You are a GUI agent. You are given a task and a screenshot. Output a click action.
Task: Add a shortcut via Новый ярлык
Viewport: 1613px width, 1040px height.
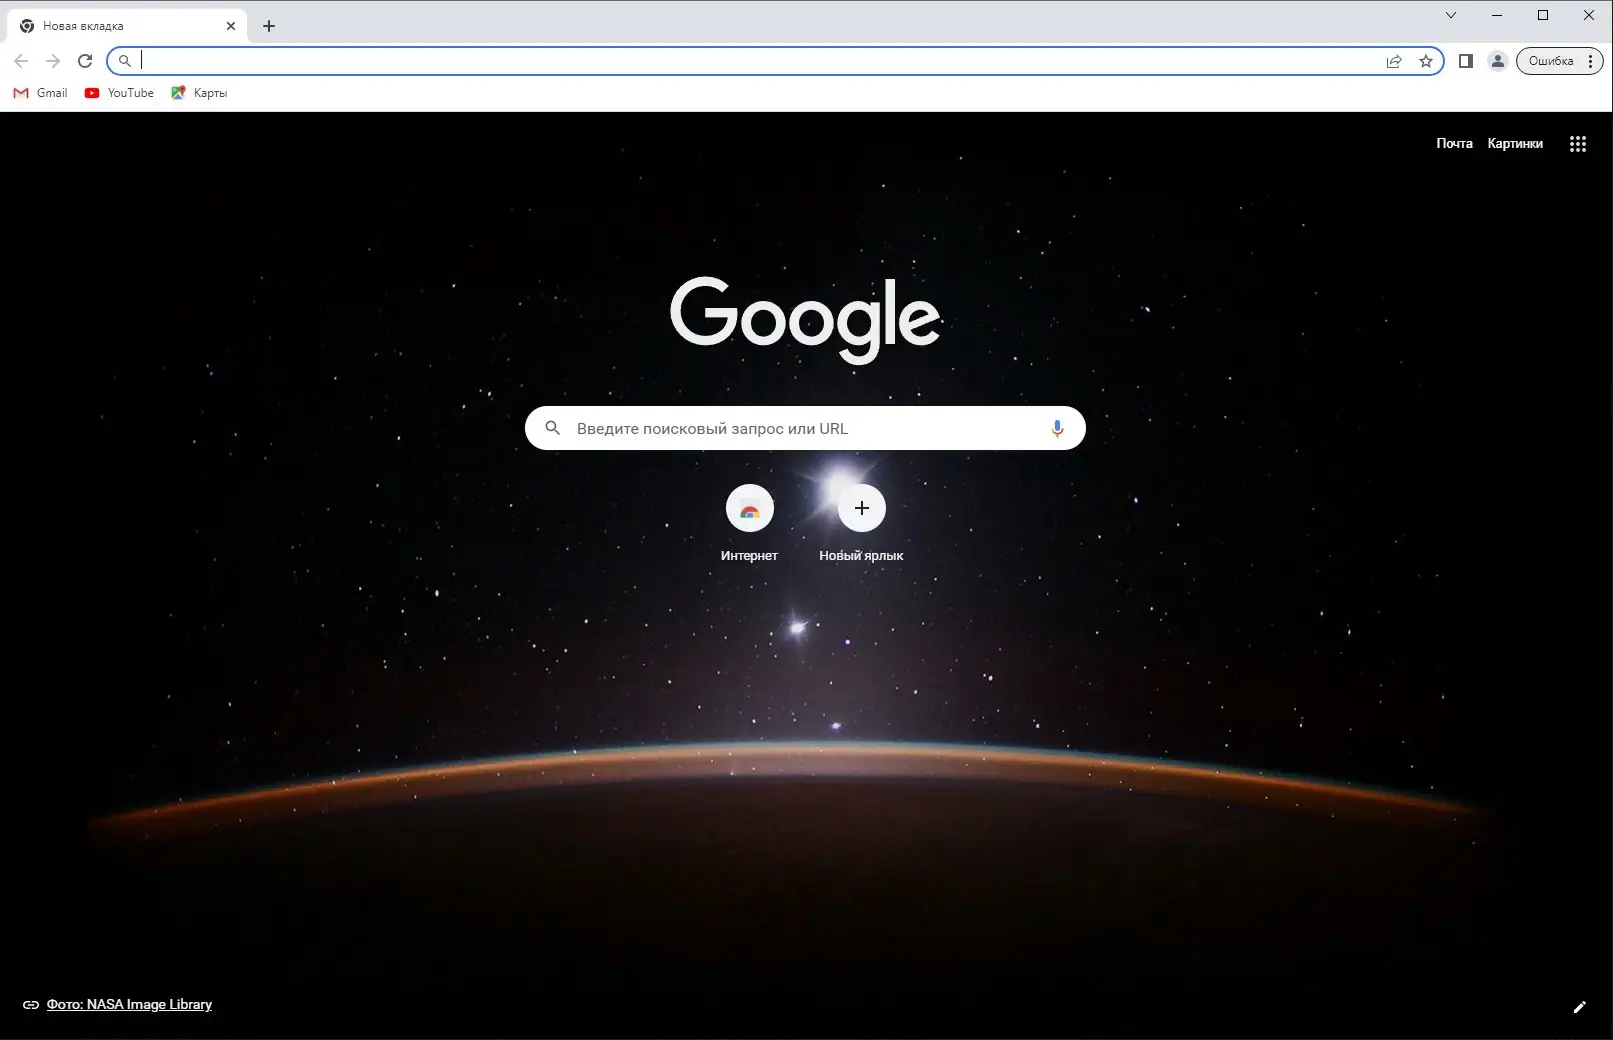pyautogui.click(x=861, y=524)
